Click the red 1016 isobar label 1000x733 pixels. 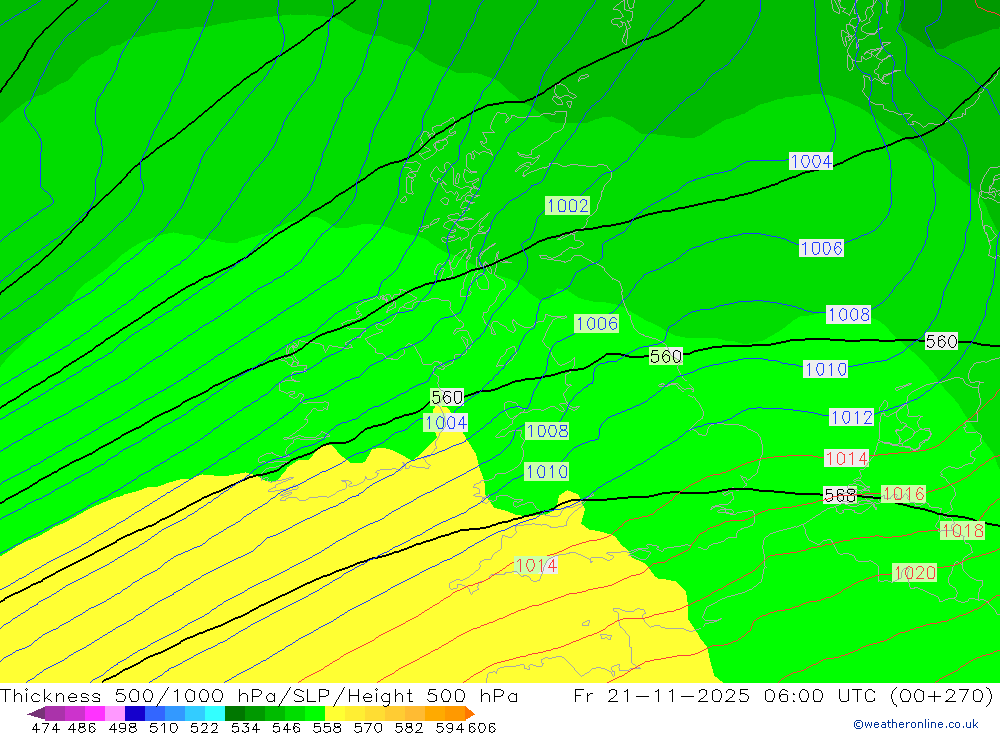click(904, 494)
